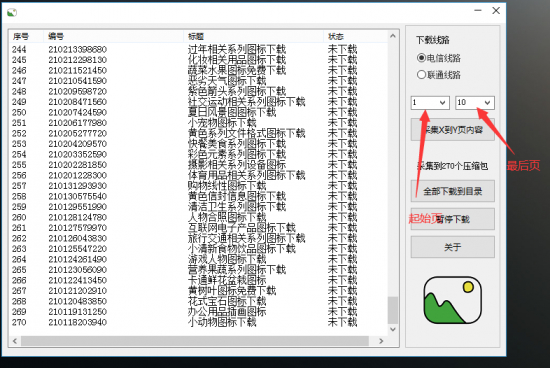Minimize the downloader window
Image resolution: width=550 pixels, height=368 pixels.
click(x=478, y=11)
